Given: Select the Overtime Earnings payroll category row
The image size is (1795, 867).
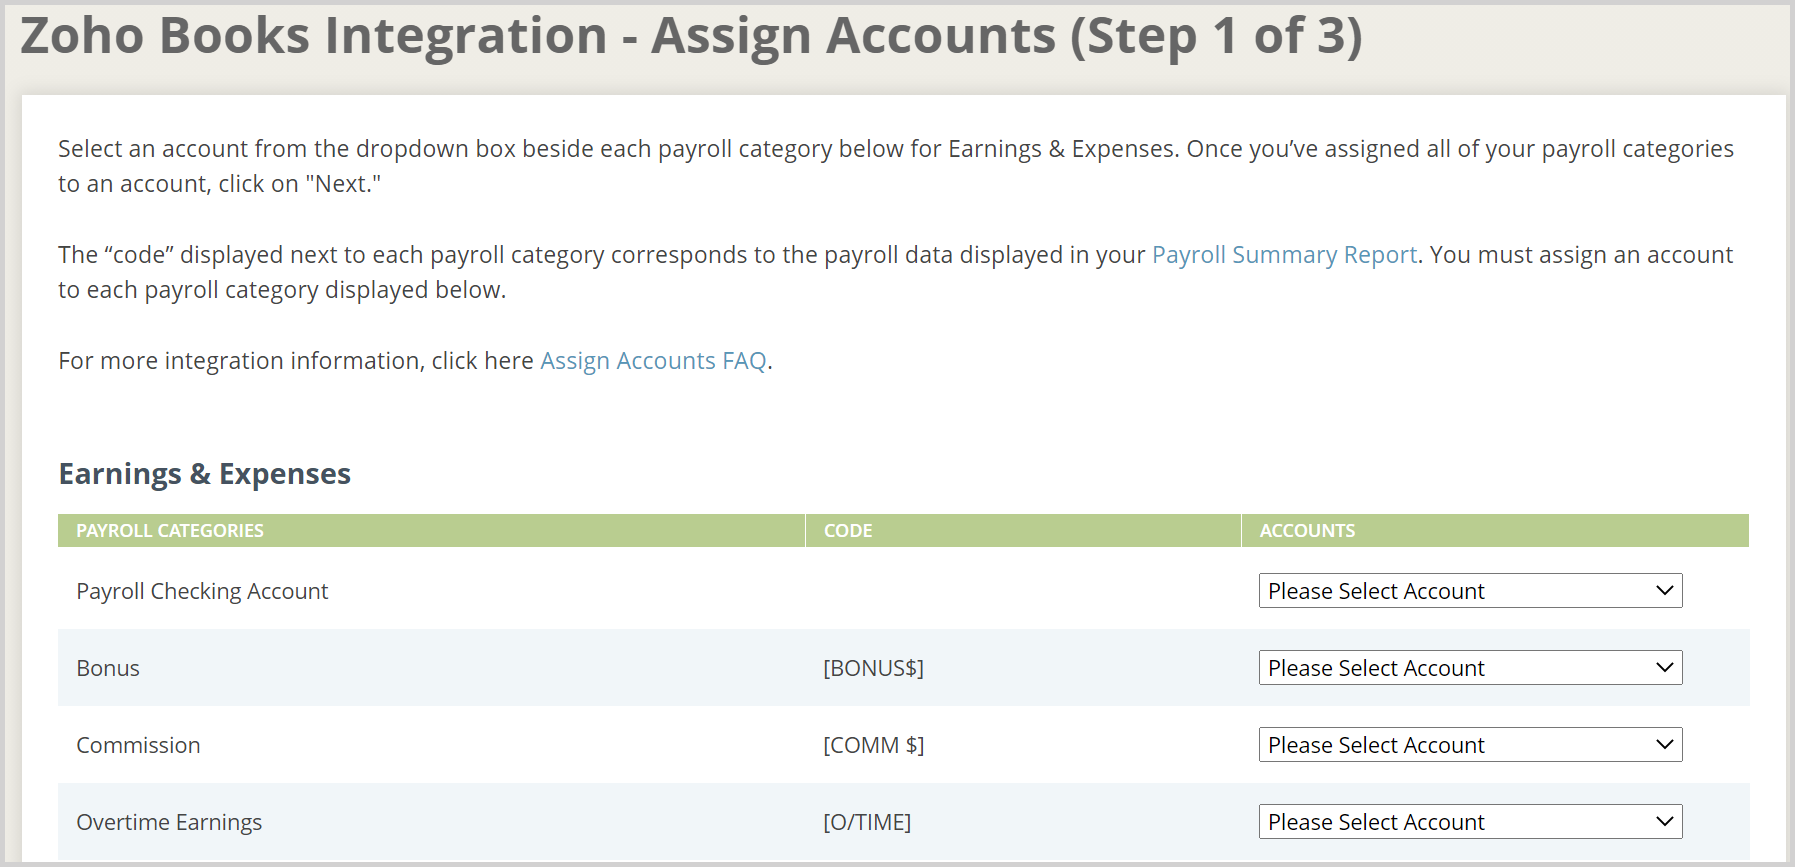Looking at the screenshot, I should point(169,821).
